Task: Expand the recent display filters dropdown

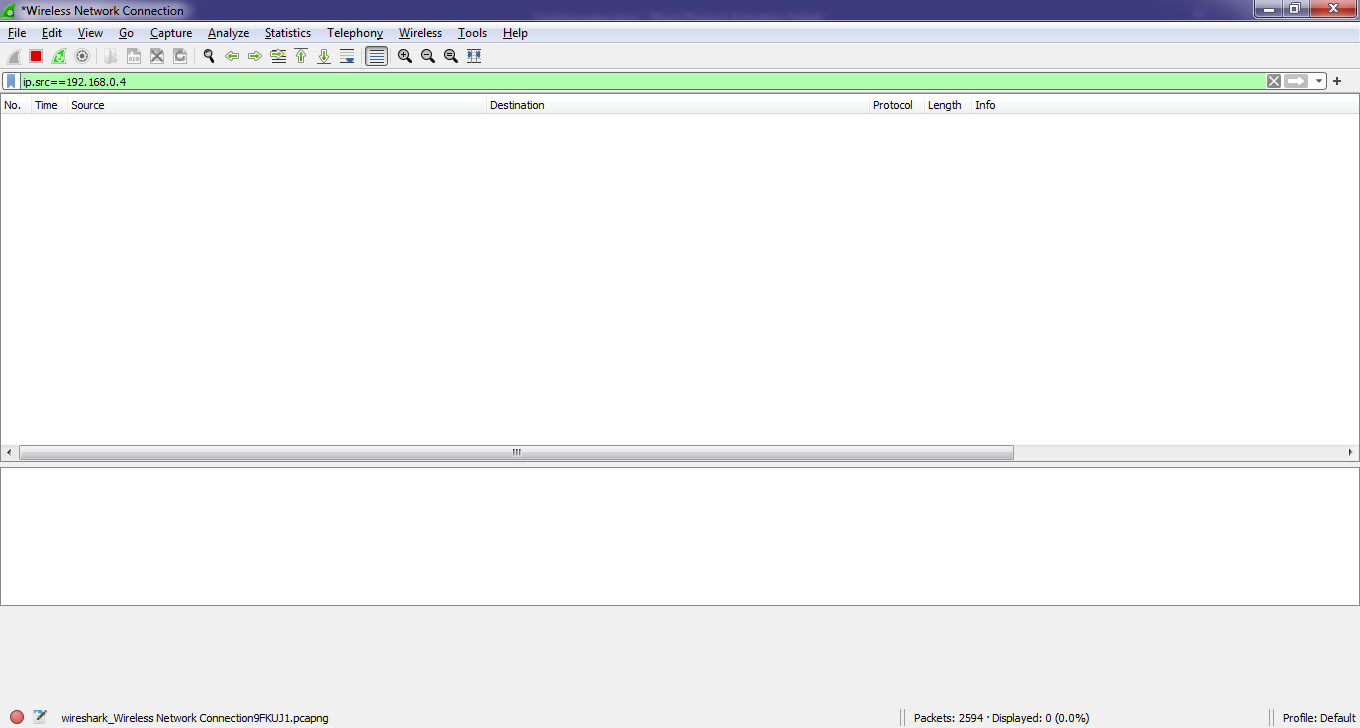Action: [1319, 81]
